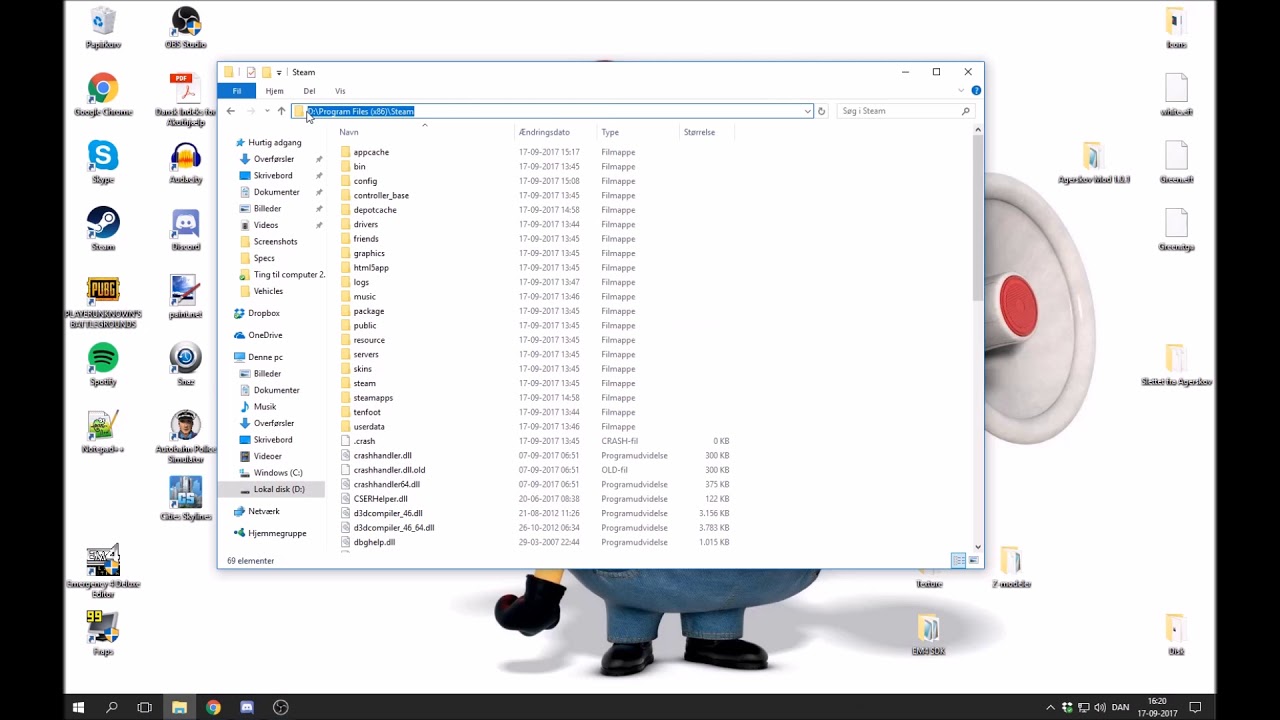The width and height of the screenshot is (1280, 720).
Task: Expand the ribbon with the chevron arrow
Action: [x=961, y=91]
